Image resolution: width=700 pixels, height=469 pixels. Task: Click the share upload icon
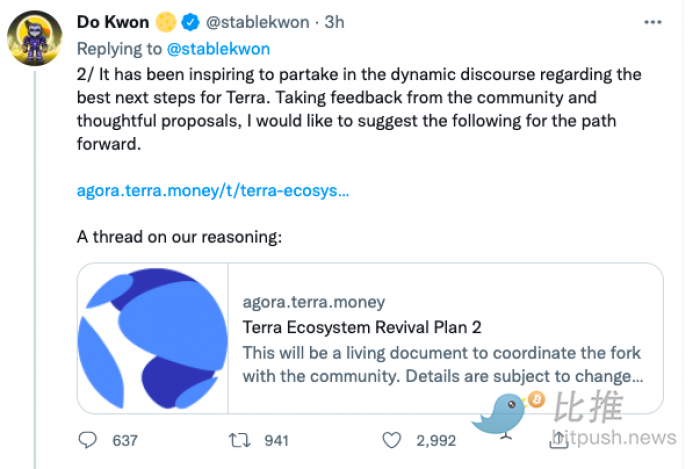[x=559, y=440]
